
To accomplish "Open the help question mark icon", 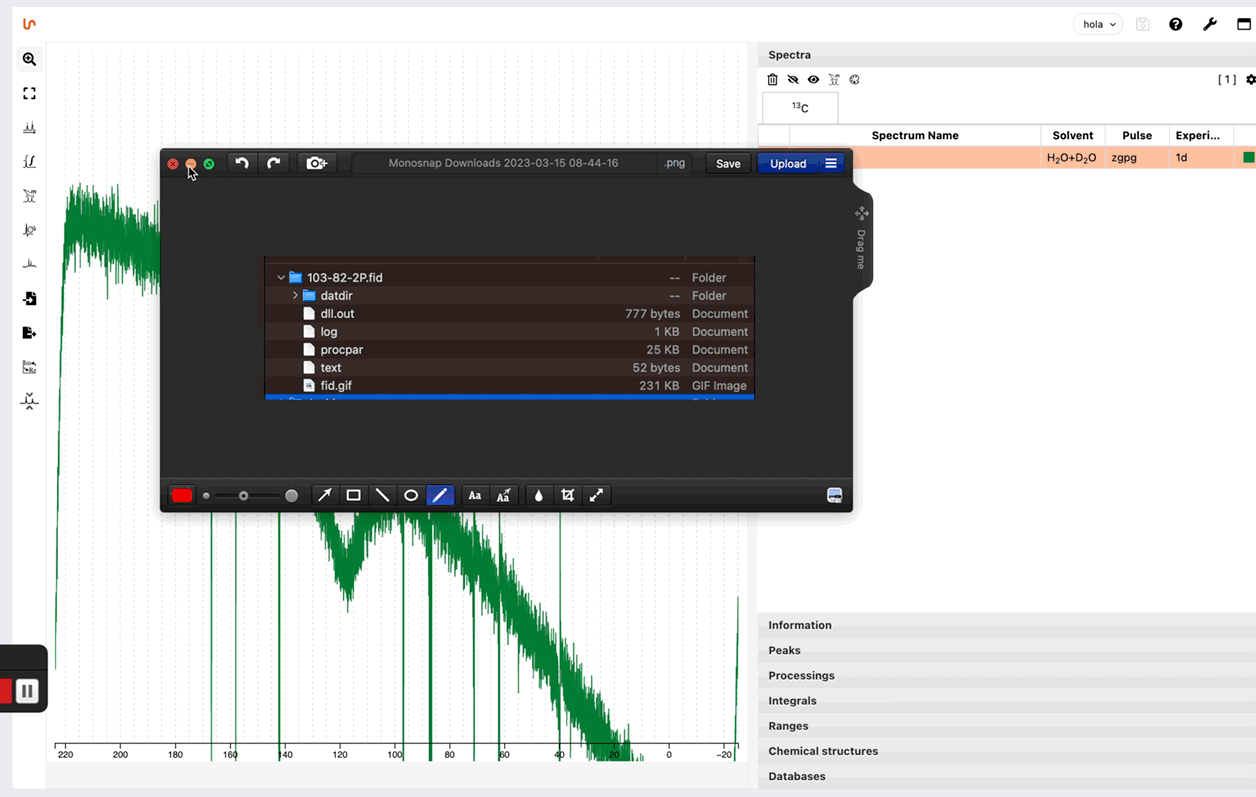I will click(1176, 24).
